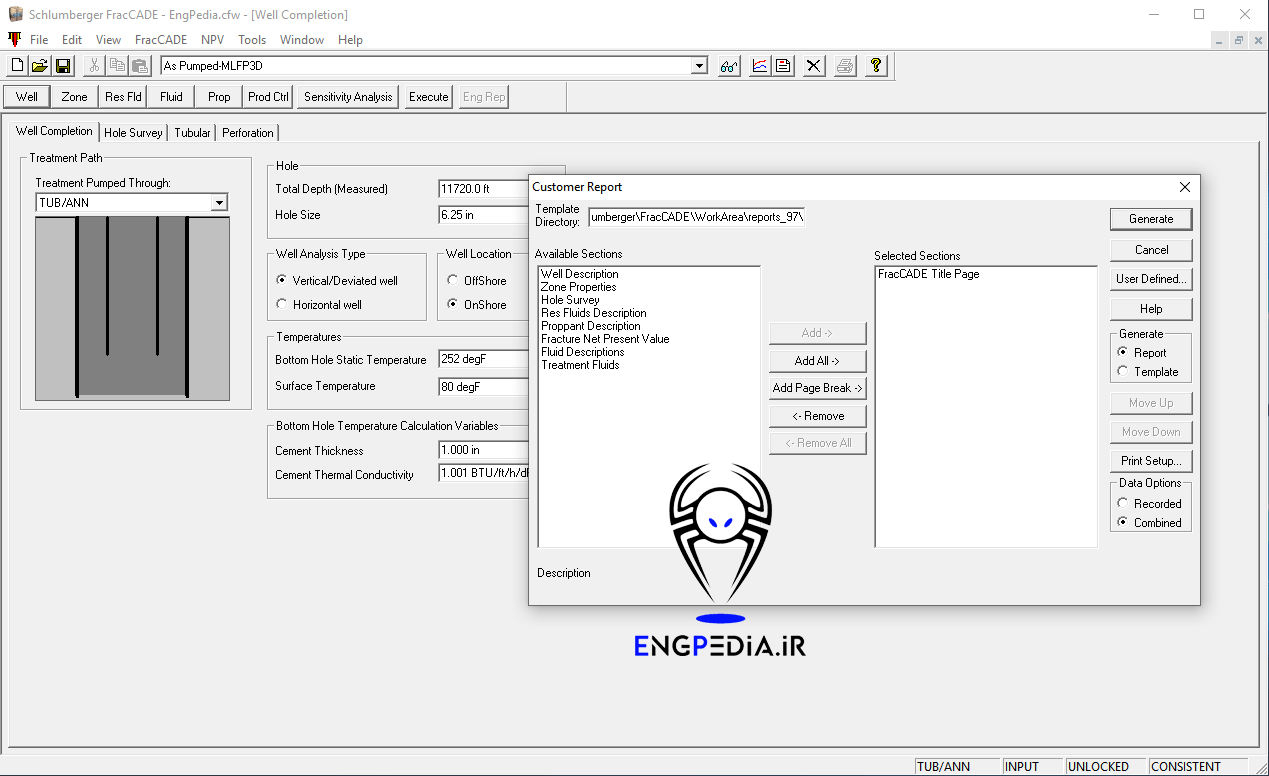Enable the Recorded data option
This screenshot has width=1269, height=776.
click(x=1122, y=505)
